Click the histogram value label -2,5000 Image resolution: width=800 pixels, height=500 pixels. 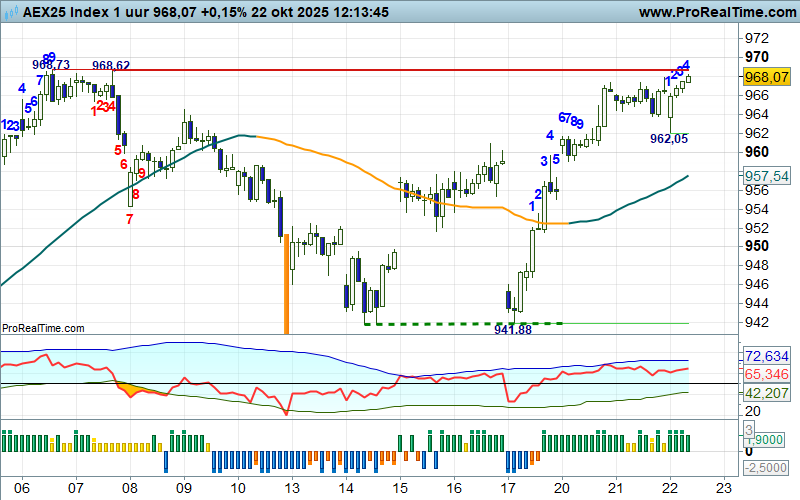(765, 467)
